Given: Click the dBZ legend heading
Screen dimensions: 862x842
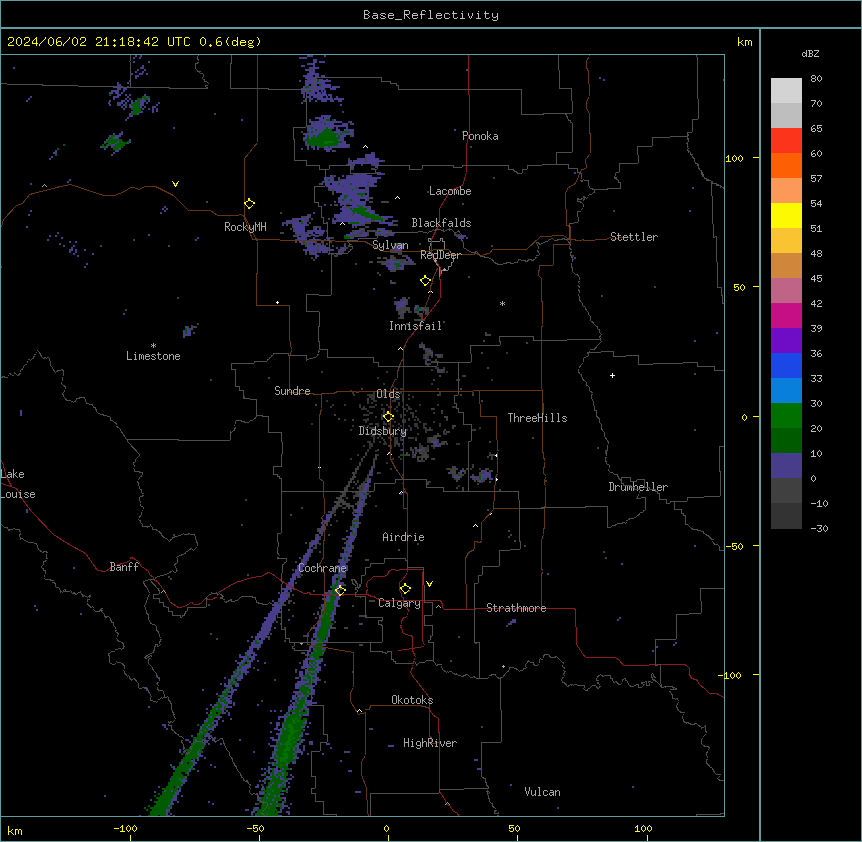Looking at the screenshot, I should [810, 53].
